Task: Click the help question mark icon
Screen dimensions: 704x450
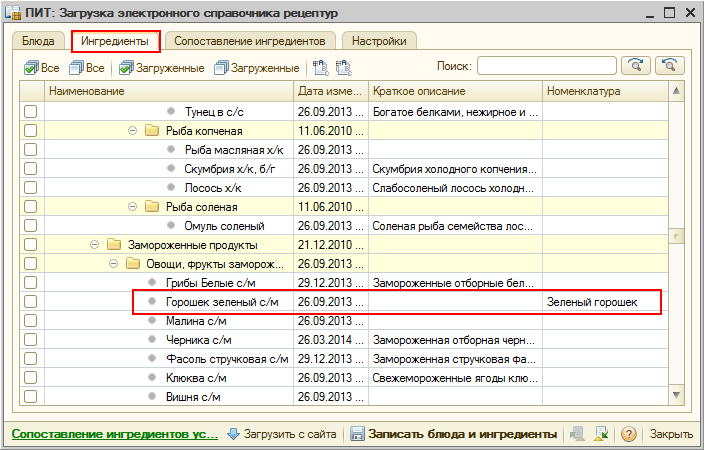Action: click(x=629, y=434)
